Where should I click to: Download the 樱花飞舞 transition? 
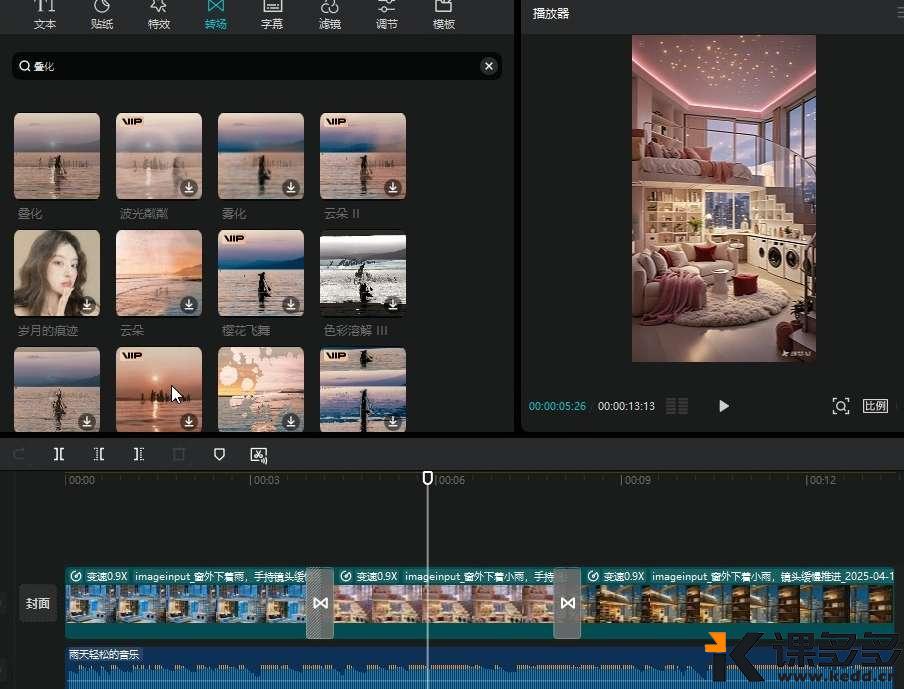(291, 304)
